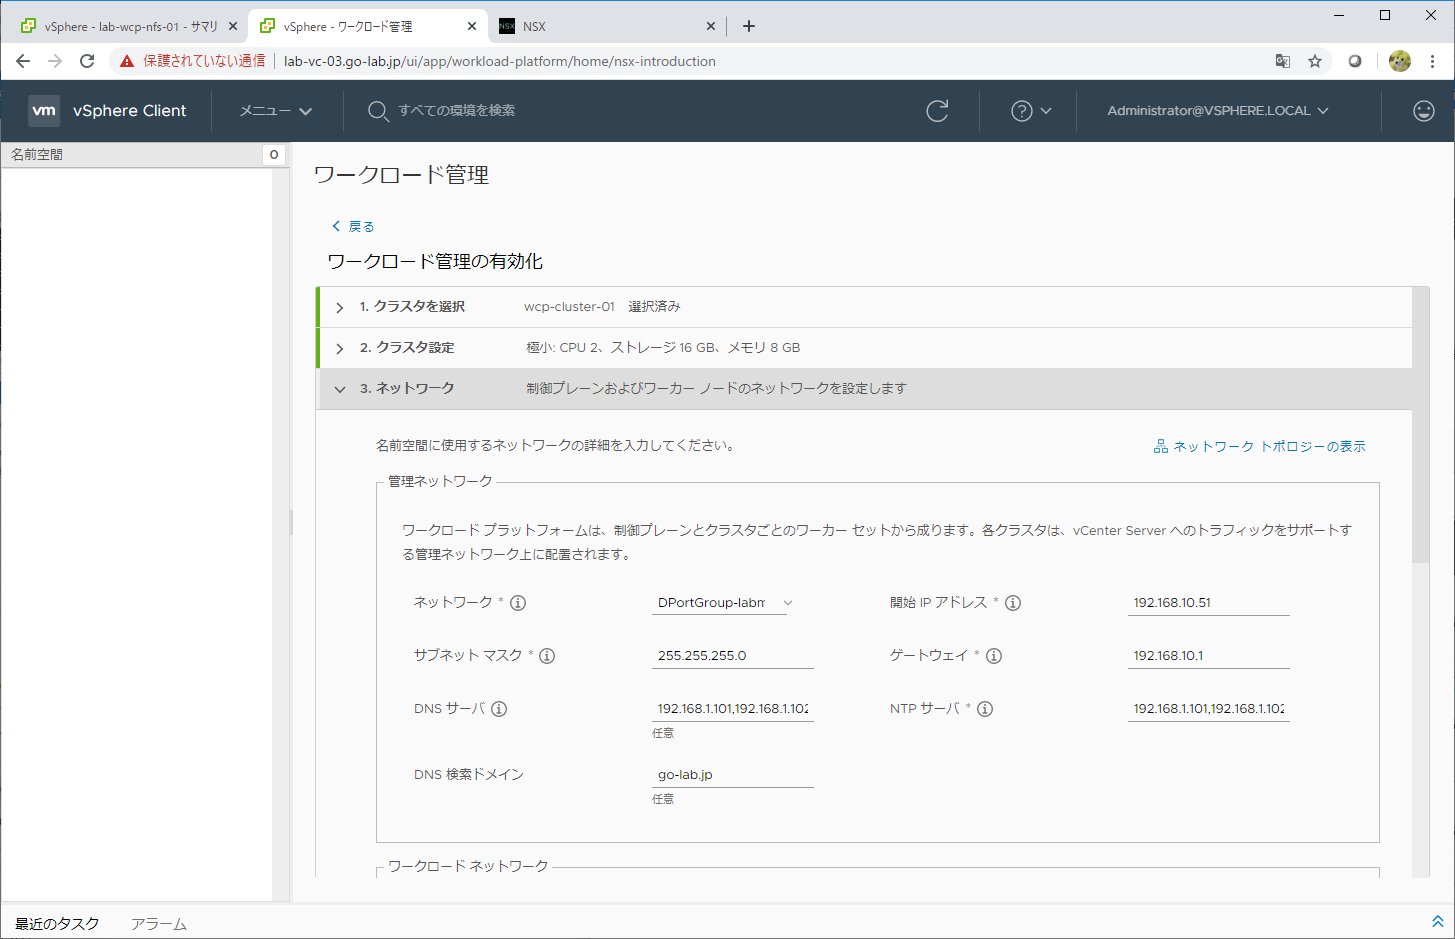This screenshot has width=1455, height=939.
Task: Select the vSphere ワークロード管理 browser tab
Action: click(x=367, y=26)
